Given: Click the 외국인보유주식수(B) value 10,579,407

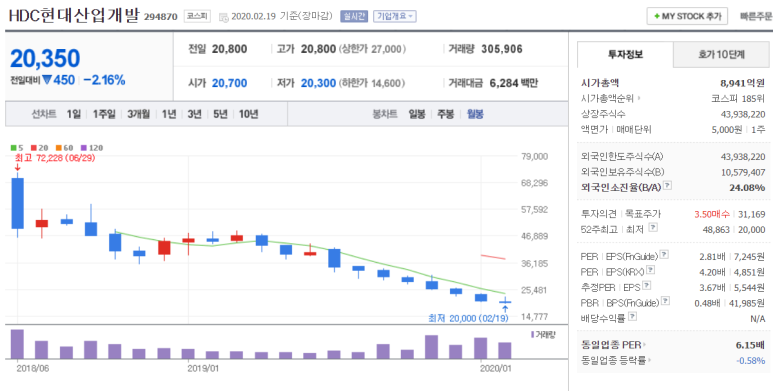Looking at the screenshot, I should (743, 172).
